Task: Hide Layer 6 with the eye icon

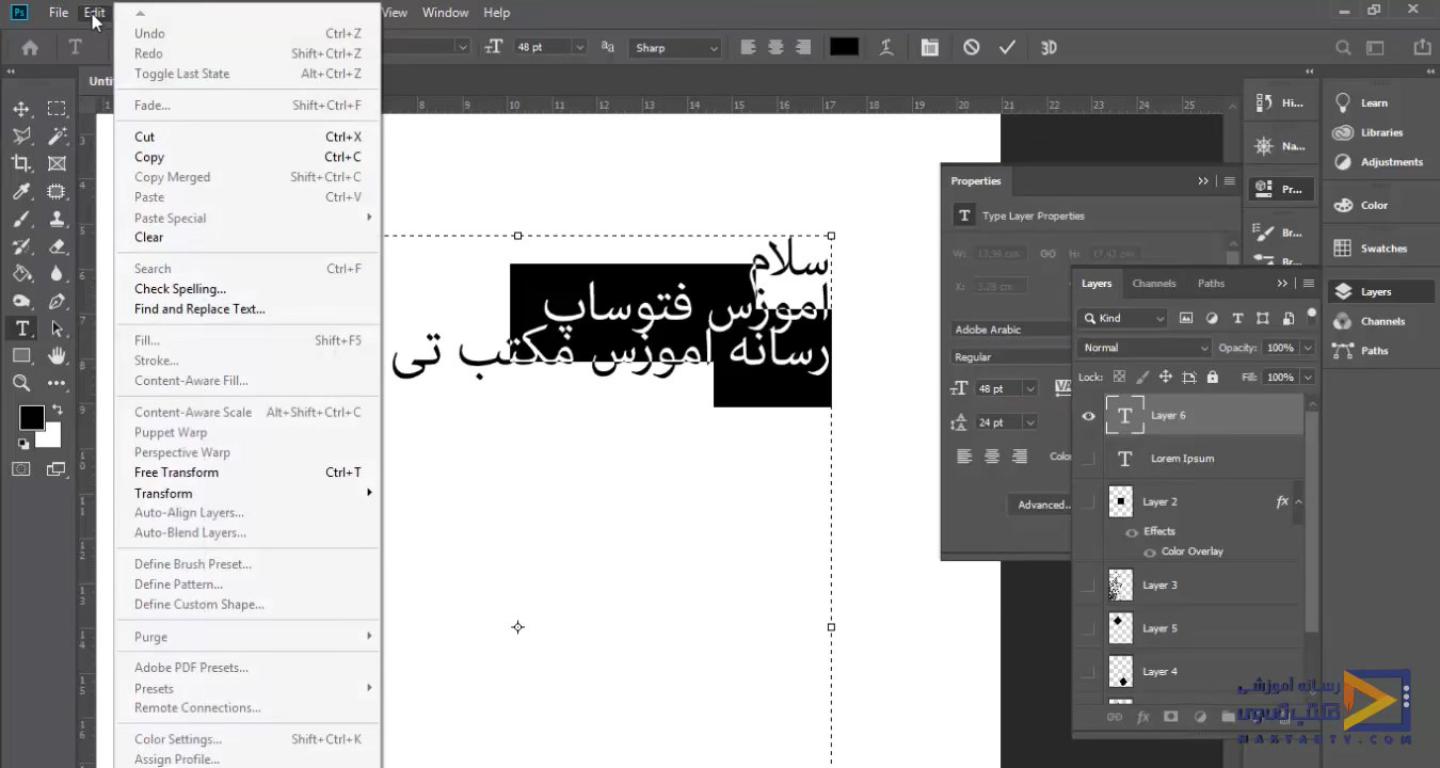Action: tap(1088, 416)
